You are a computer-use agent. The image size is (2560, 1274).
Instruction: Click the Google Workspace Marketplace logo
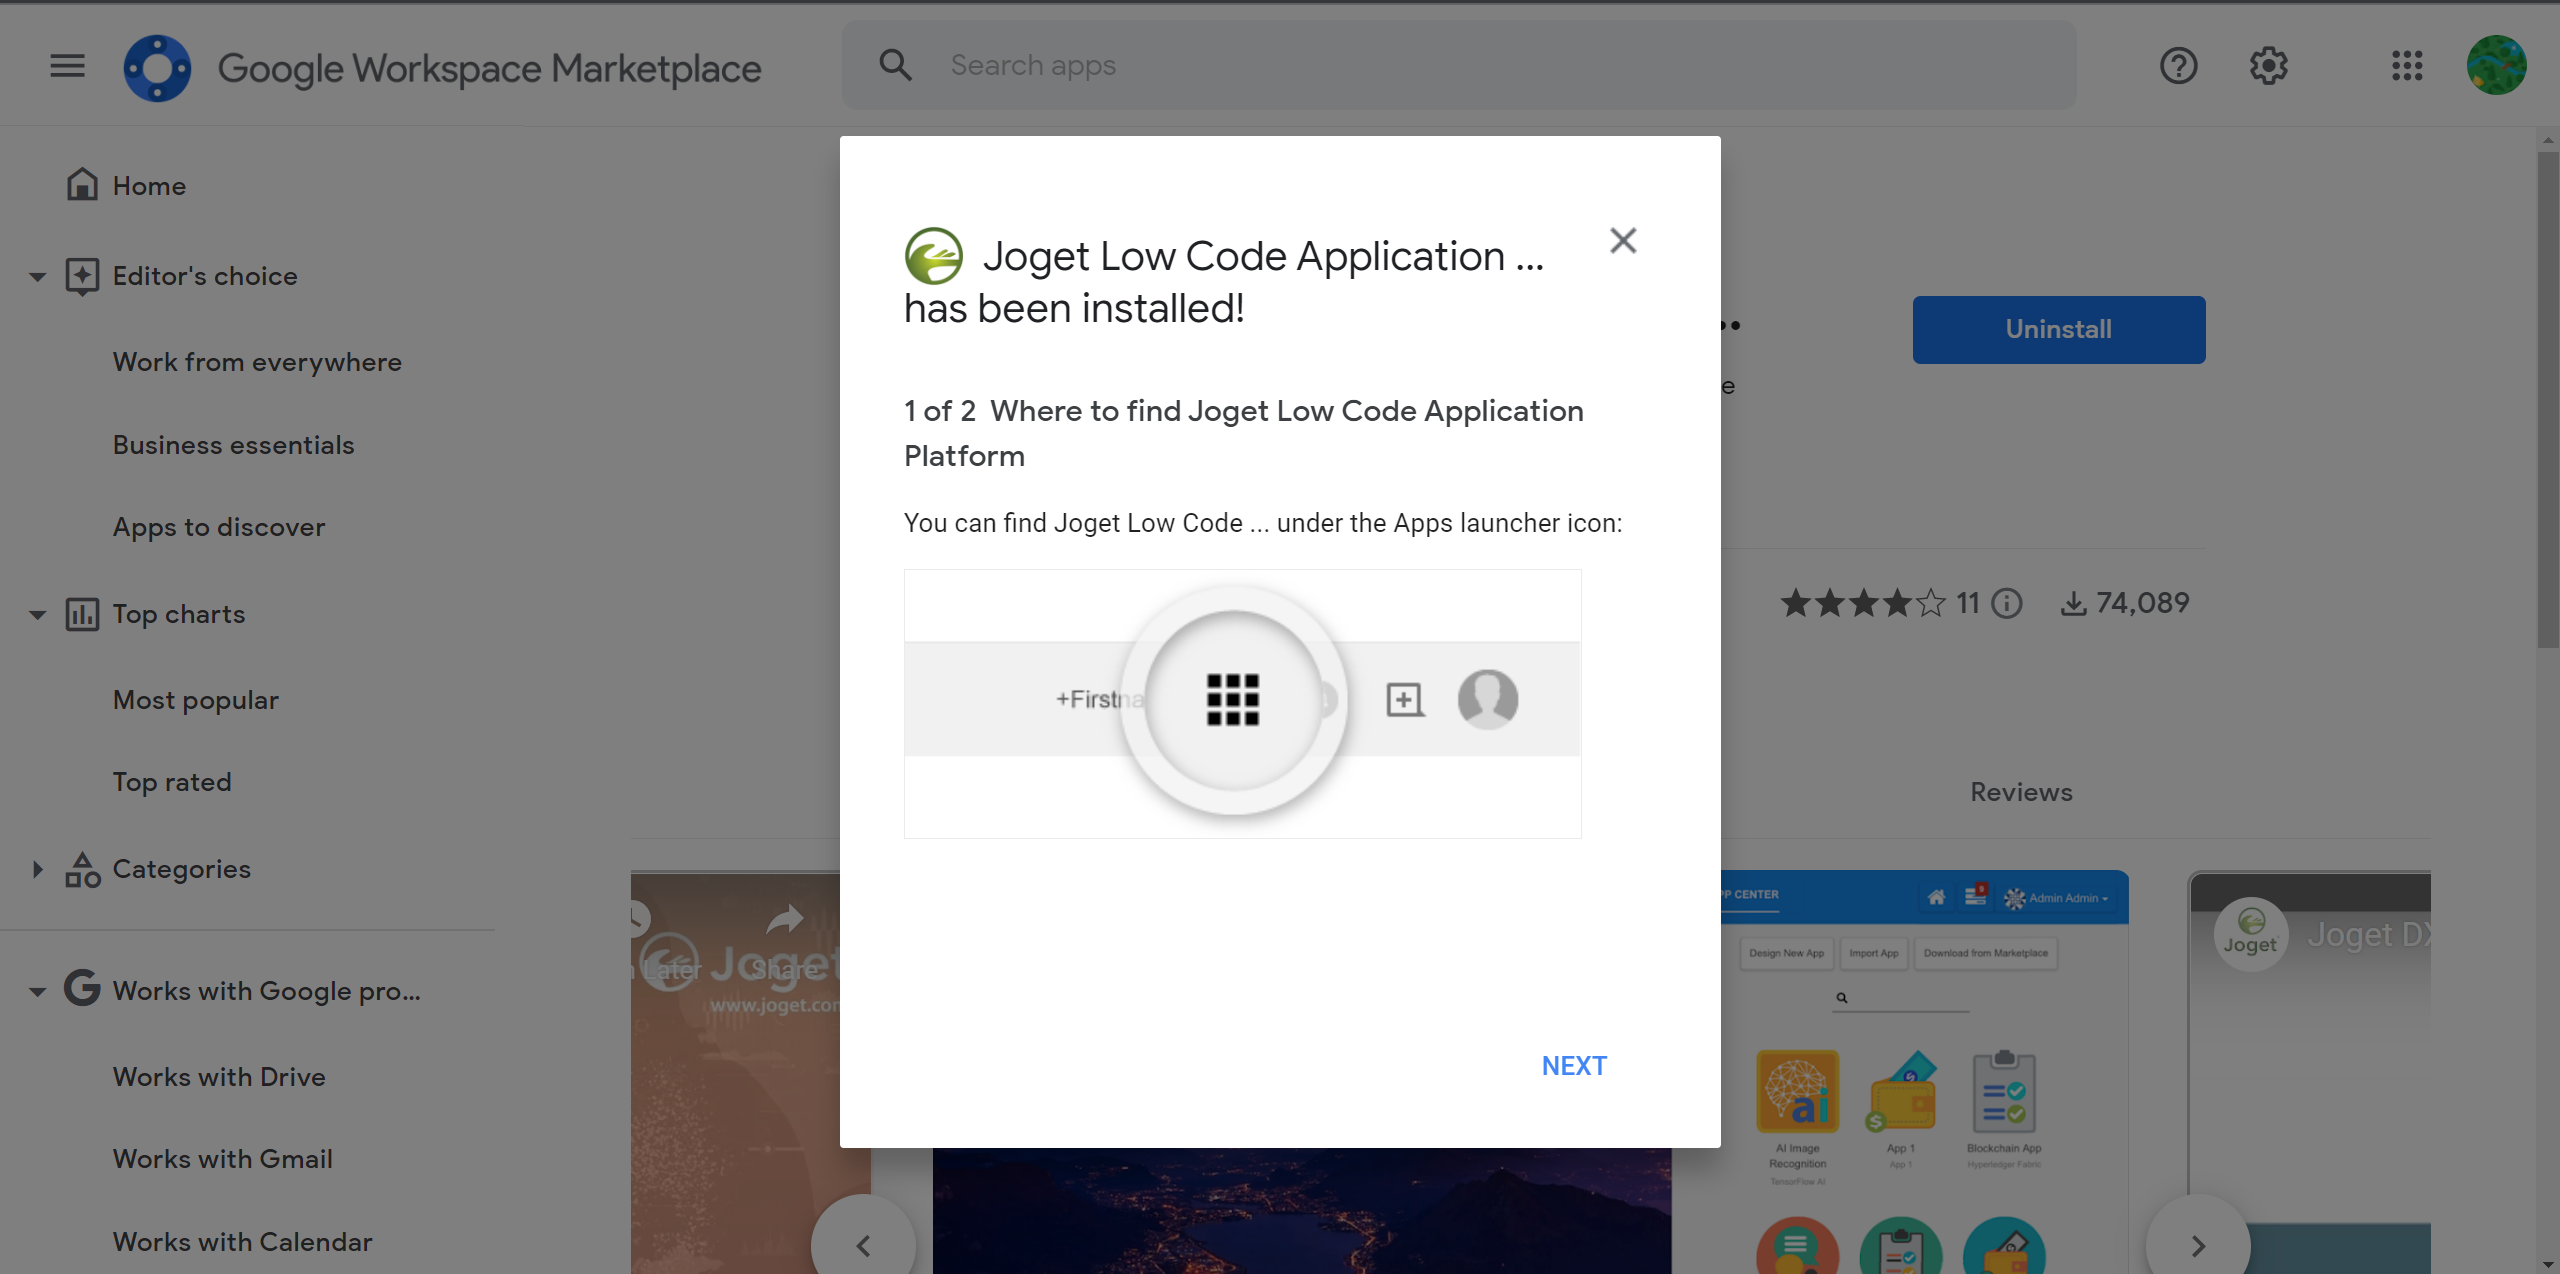(x=157, y=68)
